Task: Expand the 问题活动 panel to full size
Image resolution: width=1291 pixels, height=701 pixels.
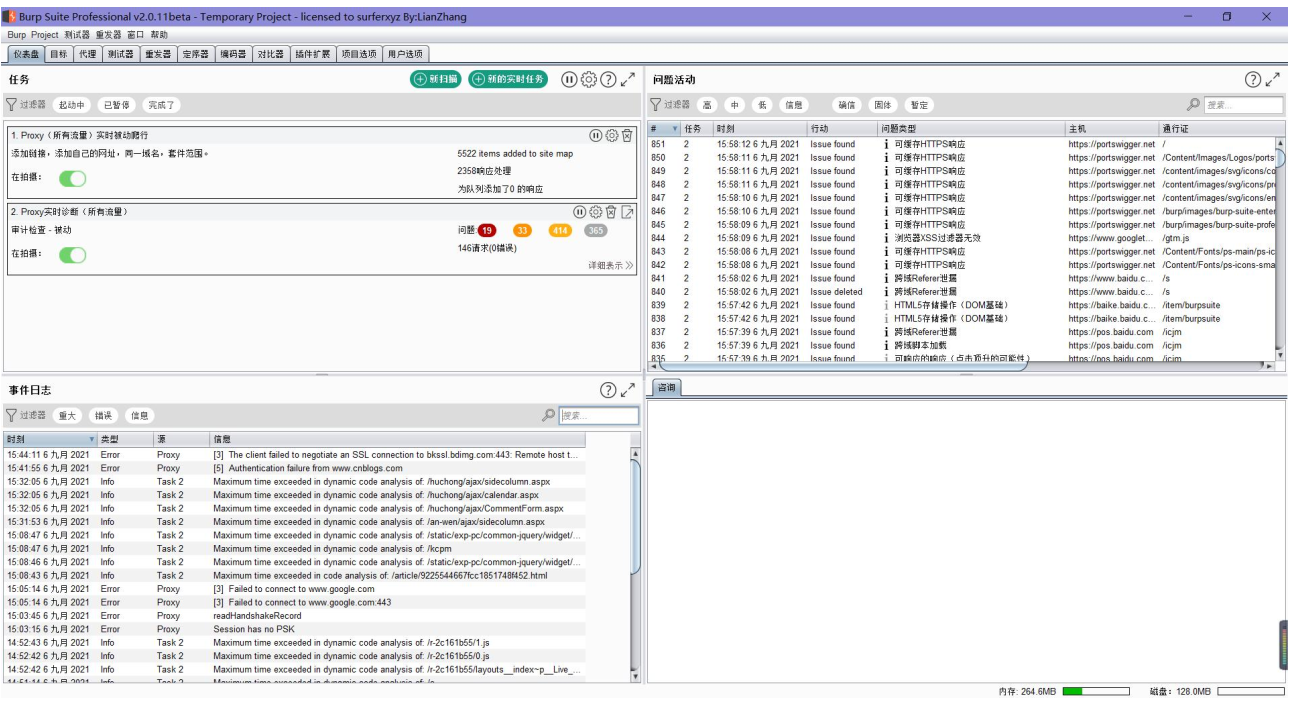Action: pyautogui.click(x=1273, y=79)
